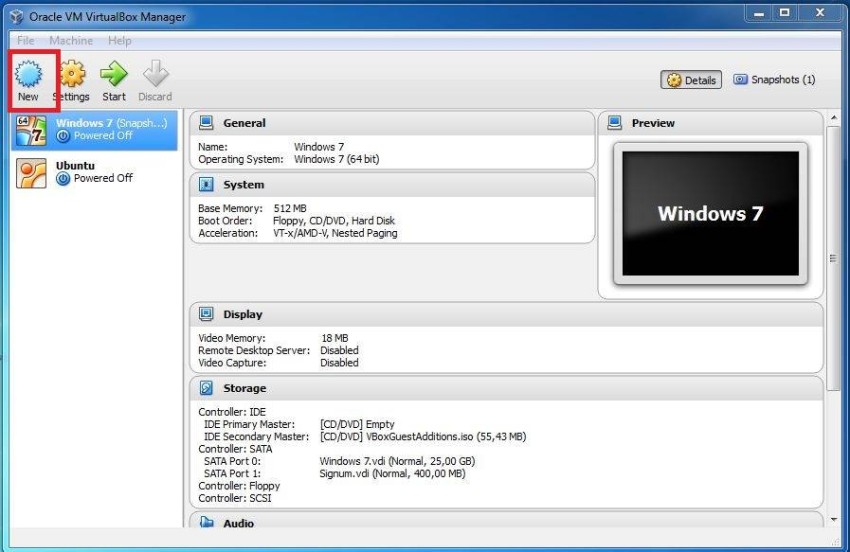Click the New virtual machine icon

[28, 74]
